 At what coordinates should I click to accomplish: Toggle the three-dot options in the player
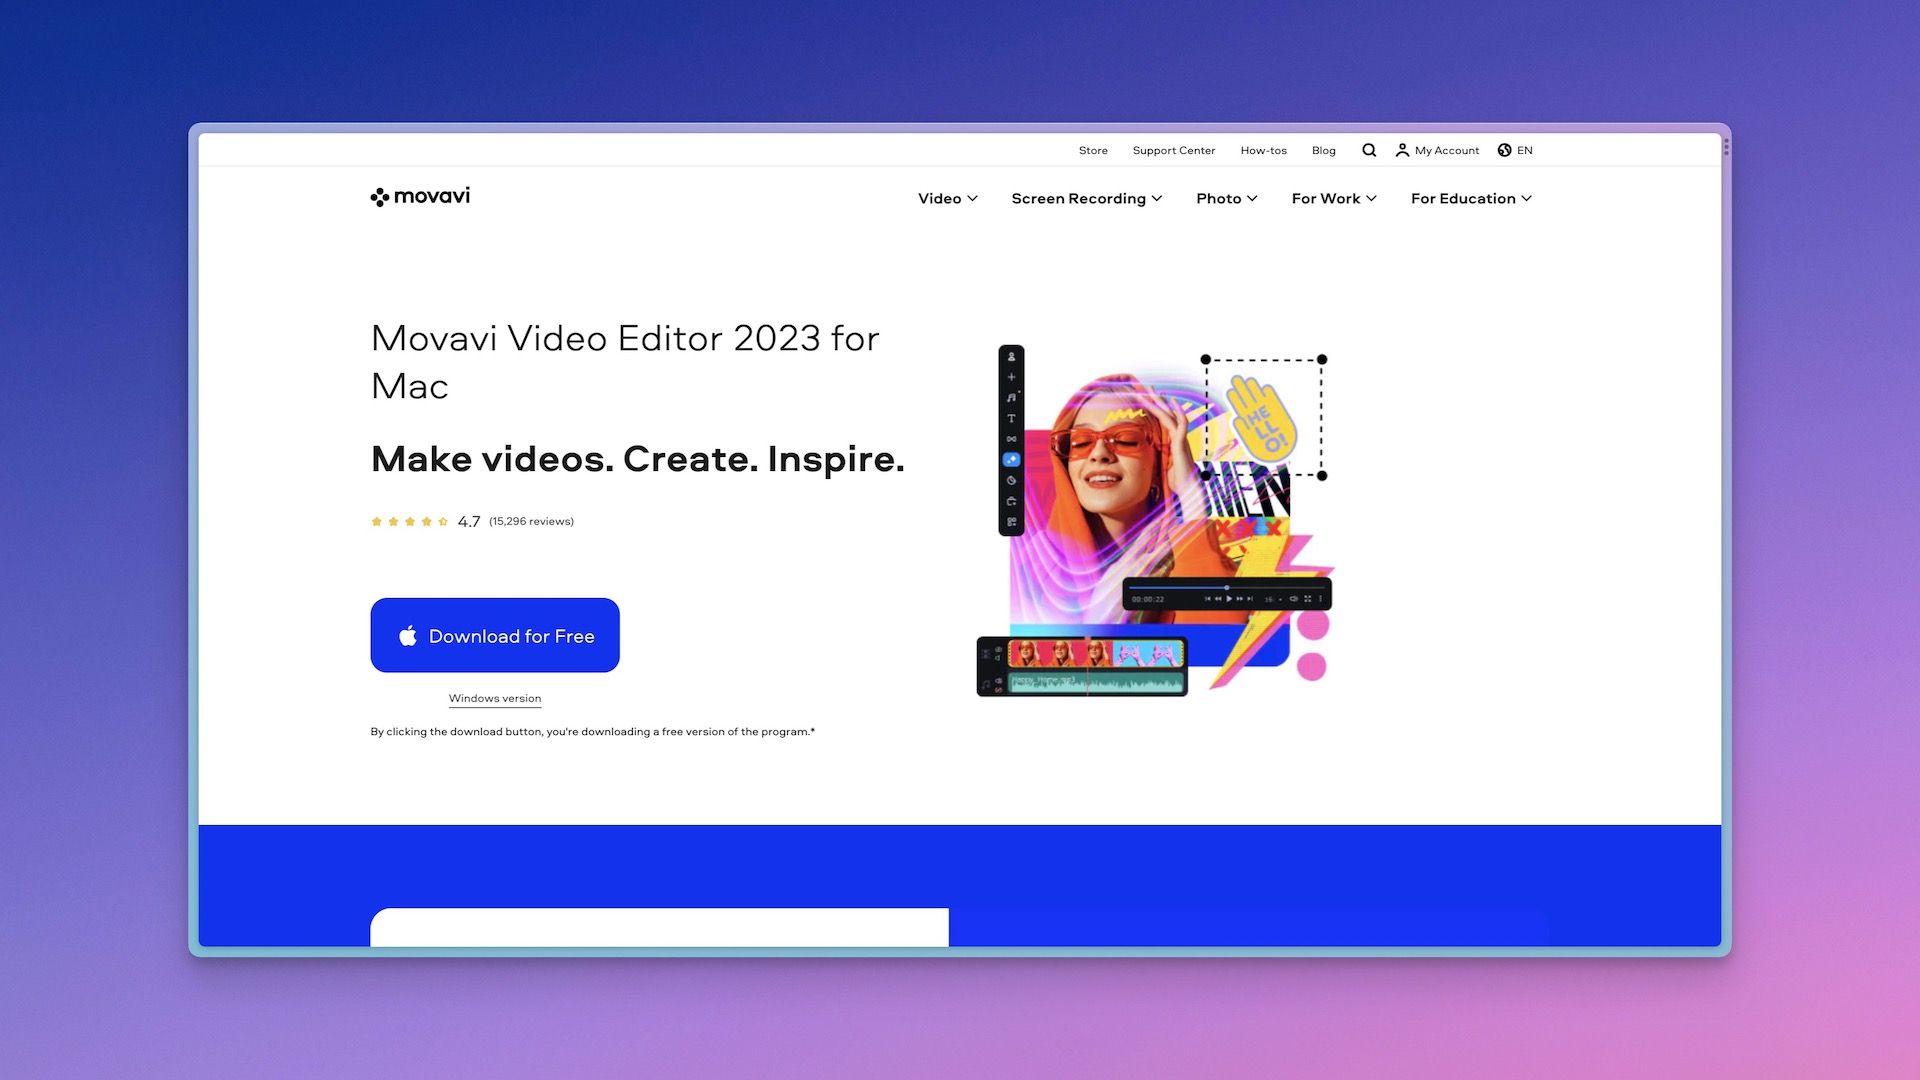click(x=1321, y=599)
